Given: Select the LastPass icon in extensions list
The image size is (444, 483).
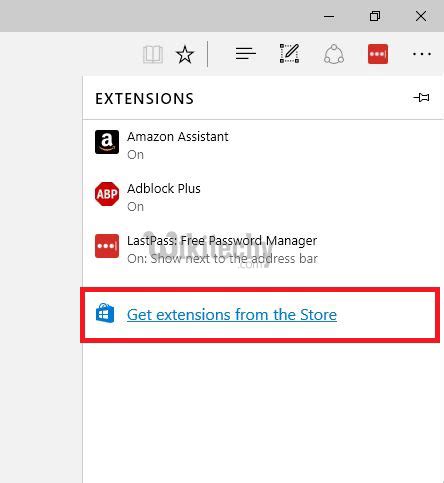Looking at the screenshot, I should tap(107, 246).
